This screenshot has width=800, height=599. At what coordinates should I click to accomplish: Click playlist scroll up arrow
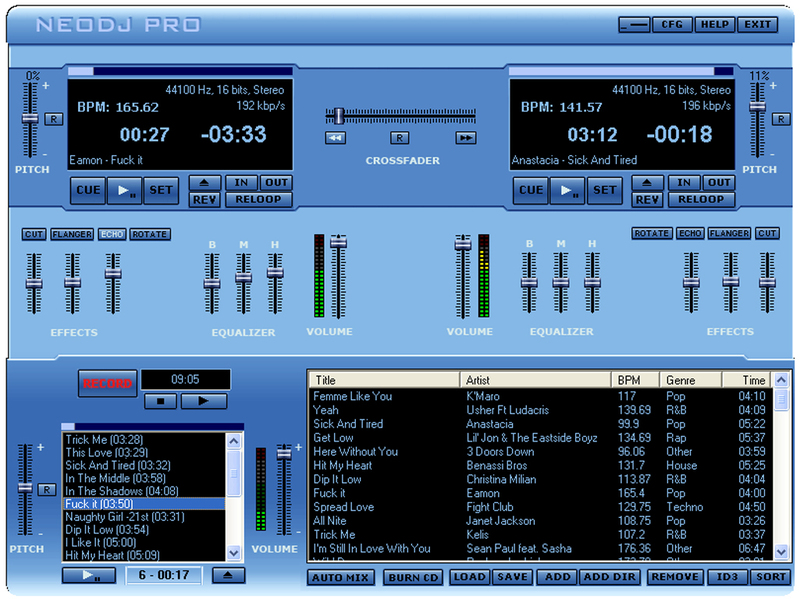(x=234, y=441)
